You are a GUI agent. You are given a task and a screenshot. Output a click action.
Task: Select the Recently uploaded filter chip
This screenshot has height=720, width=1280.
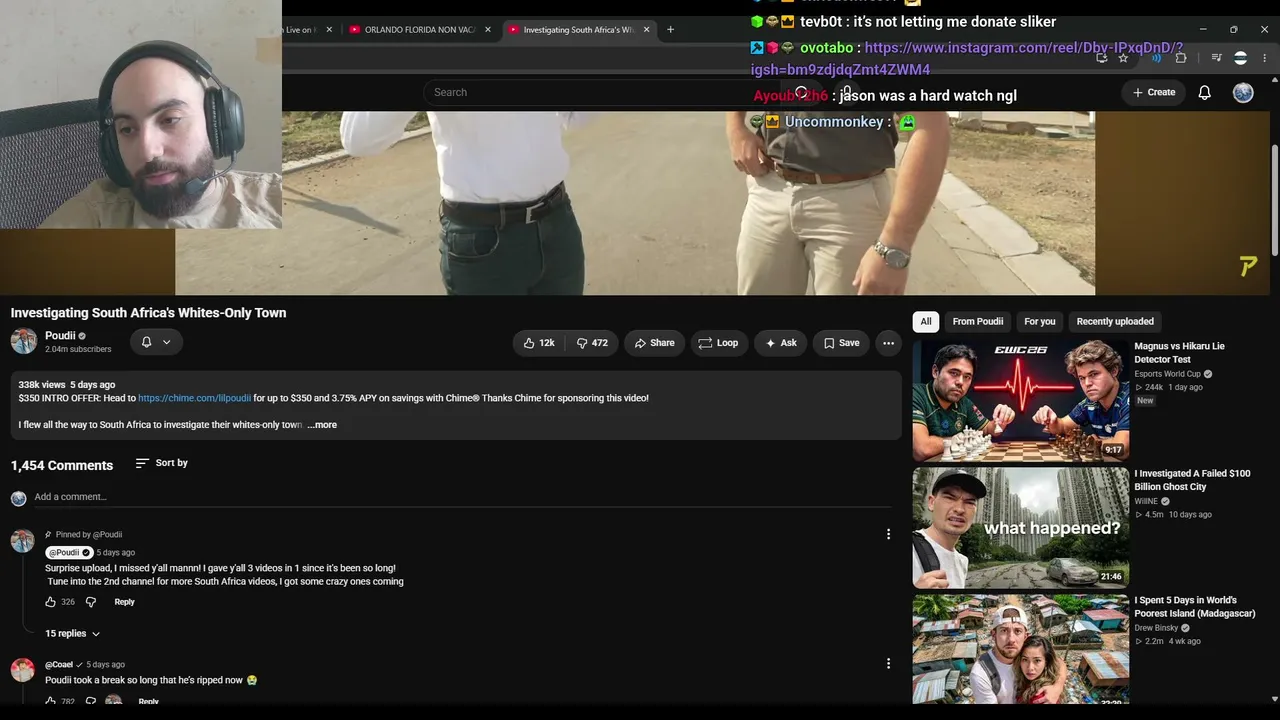pyautogui.click(x=1115, y=322)
